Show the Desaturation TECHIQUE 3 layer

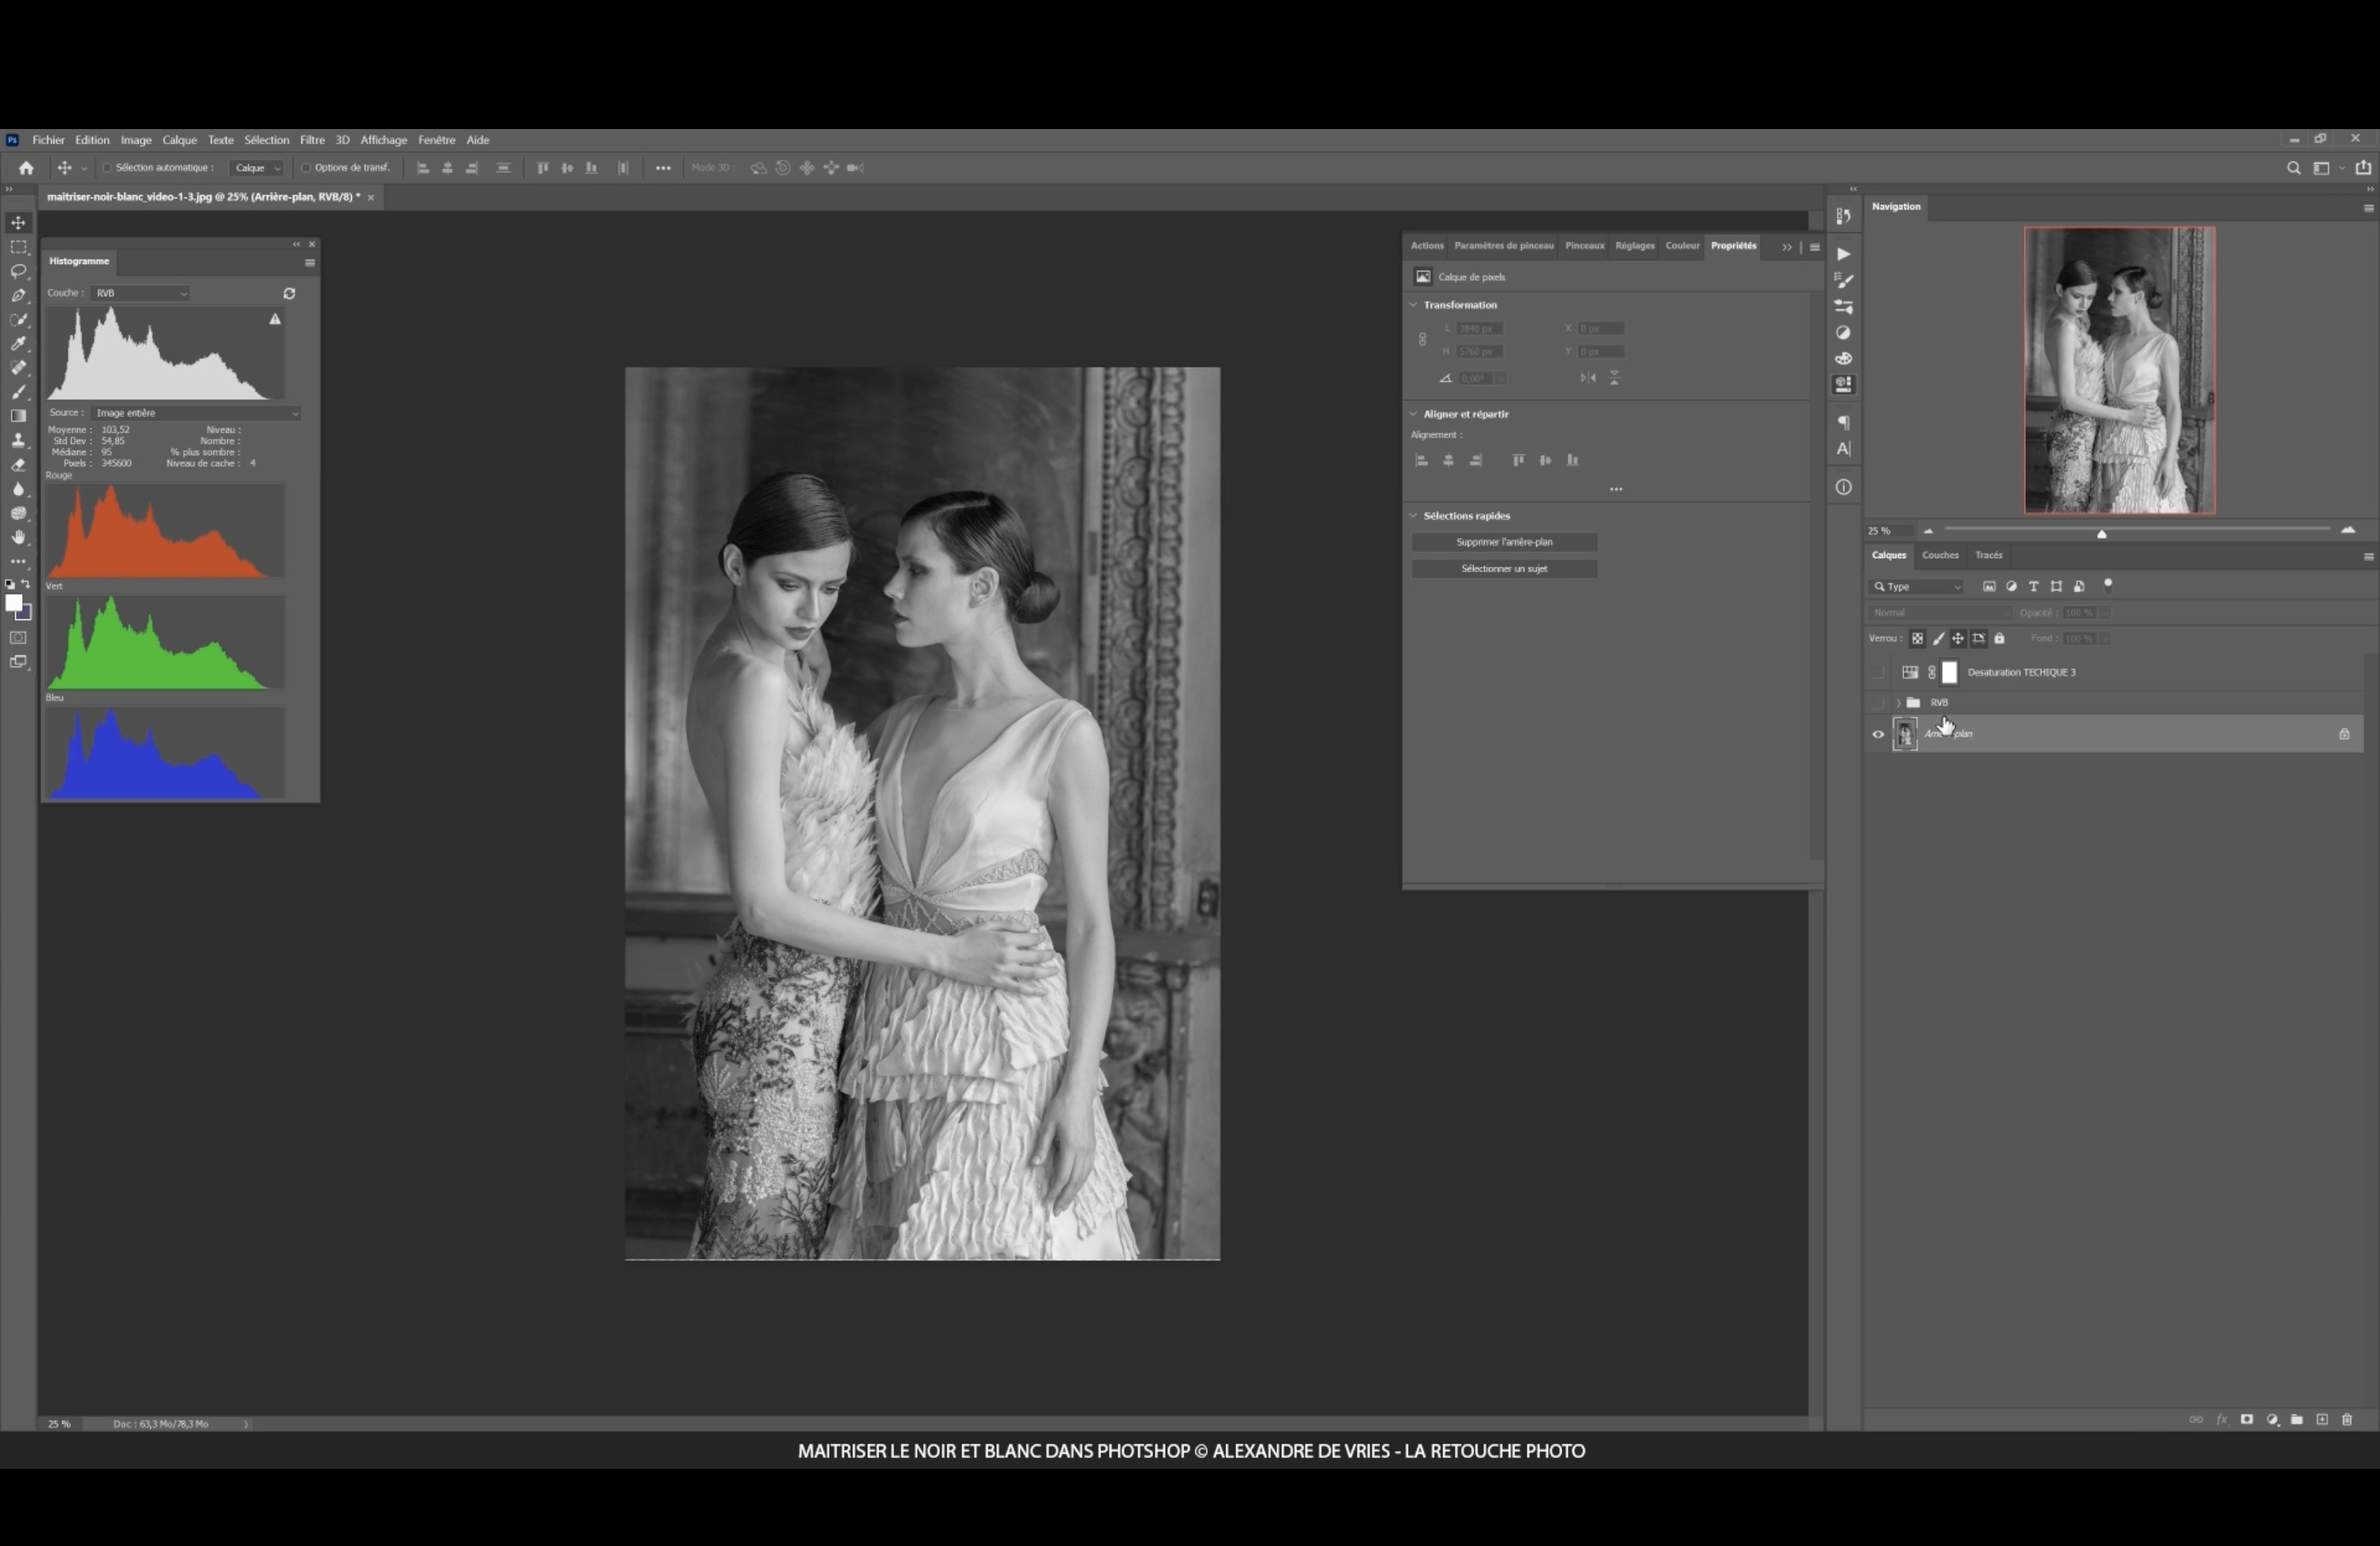[x=1878, y=673]
